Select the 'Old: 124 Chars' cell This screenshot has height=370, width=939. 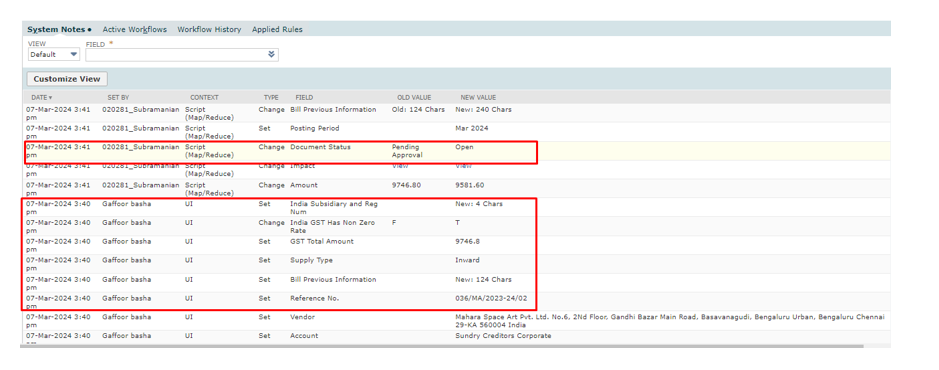pos(418,110)
